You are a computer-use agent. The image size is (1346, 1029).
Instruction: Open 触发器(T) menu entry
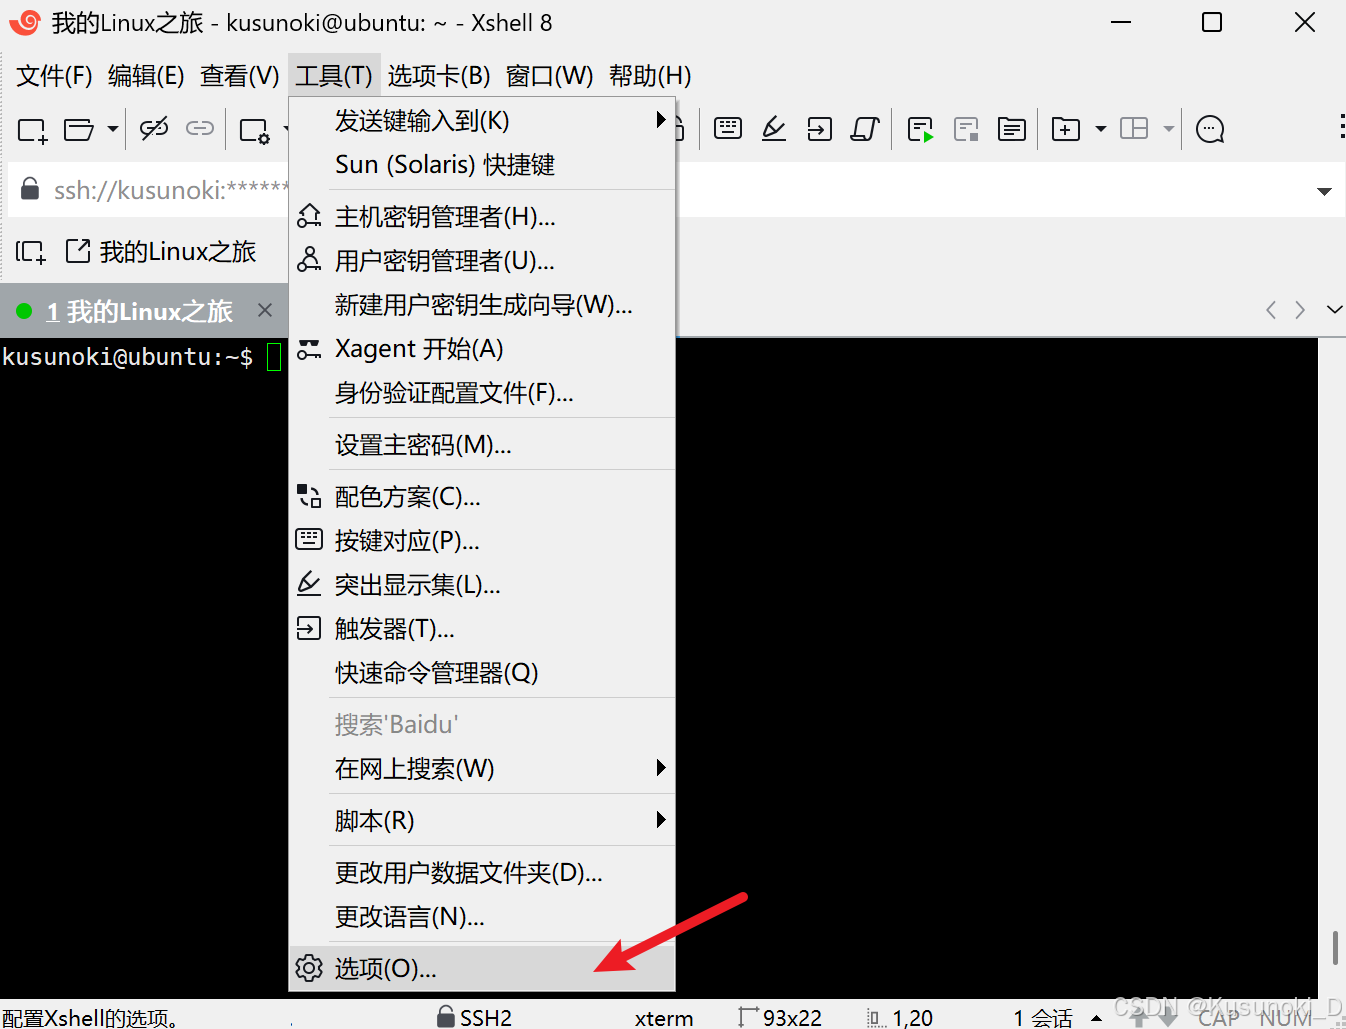click(482, 629)
